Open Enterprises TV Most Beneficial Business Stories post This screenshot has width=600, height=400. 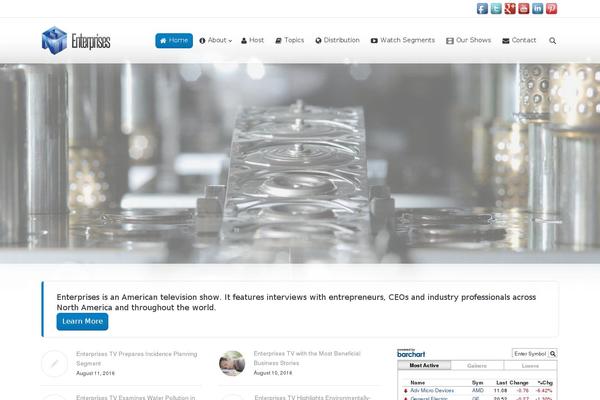click(x=307, y=358)
